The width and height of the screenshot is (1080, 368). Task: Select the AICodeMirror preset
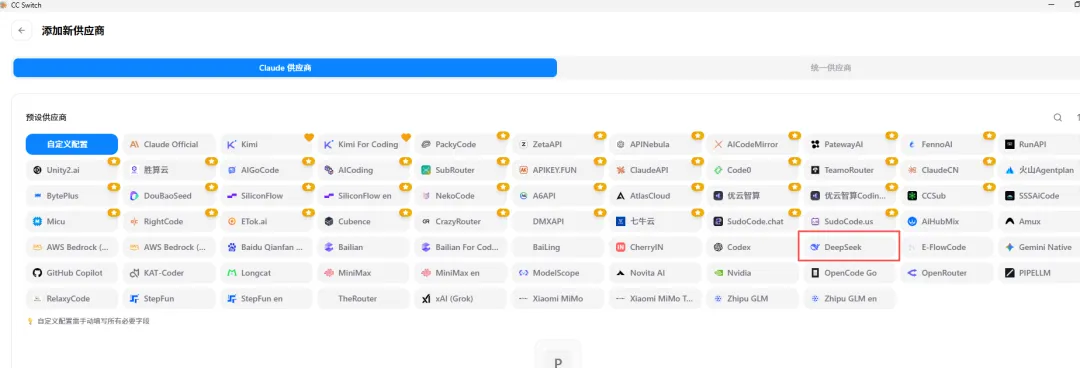pyautogui.click(x=753, y=145)
